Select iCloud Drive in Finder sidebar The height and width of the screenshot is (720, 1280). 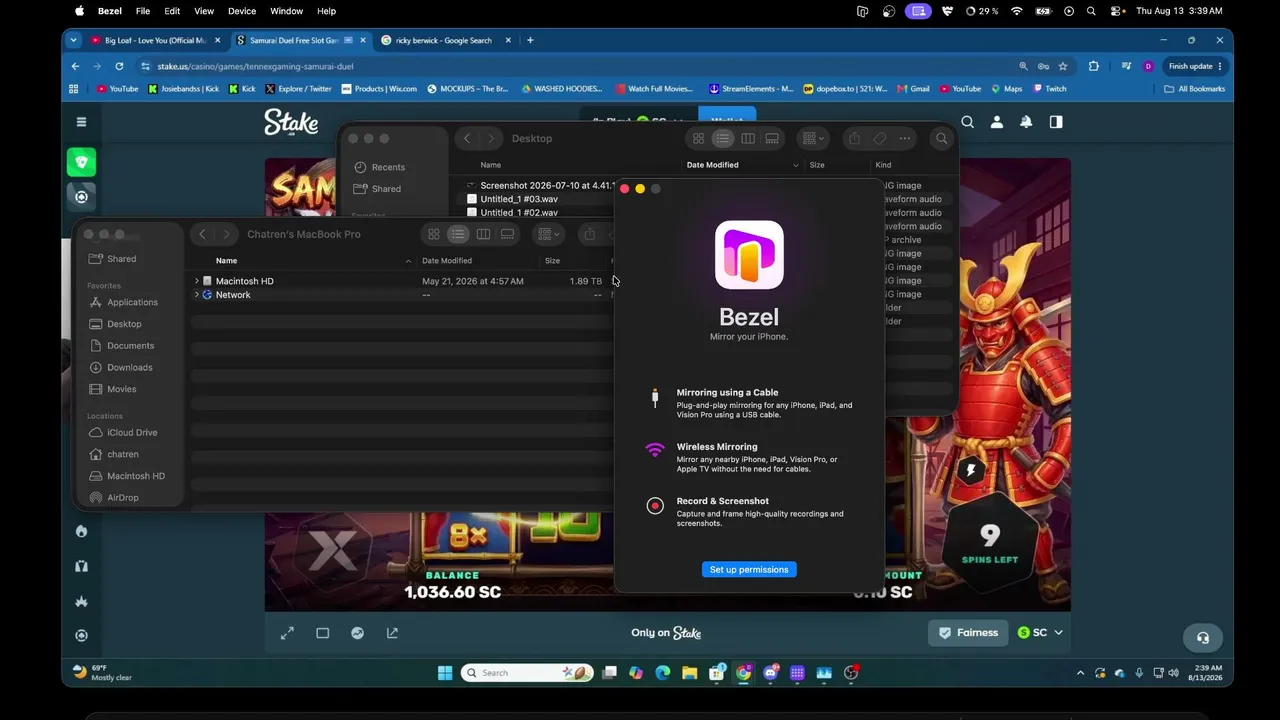[132, 432]
